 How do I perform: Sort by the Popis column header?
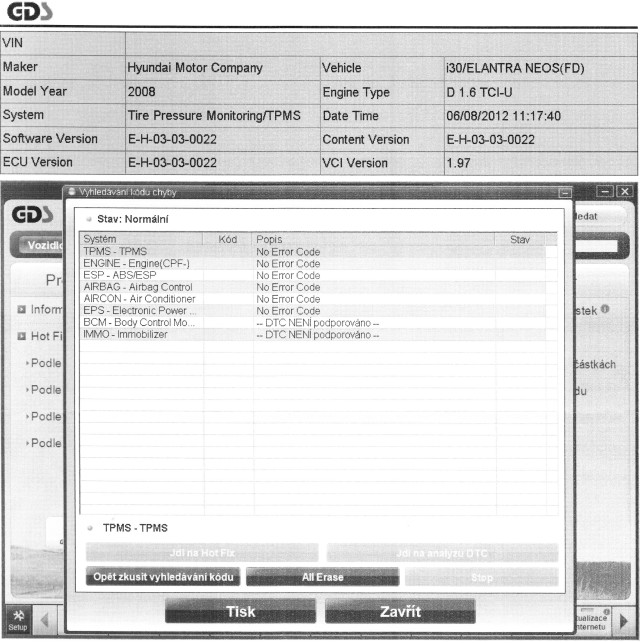[x=374, y=239]
